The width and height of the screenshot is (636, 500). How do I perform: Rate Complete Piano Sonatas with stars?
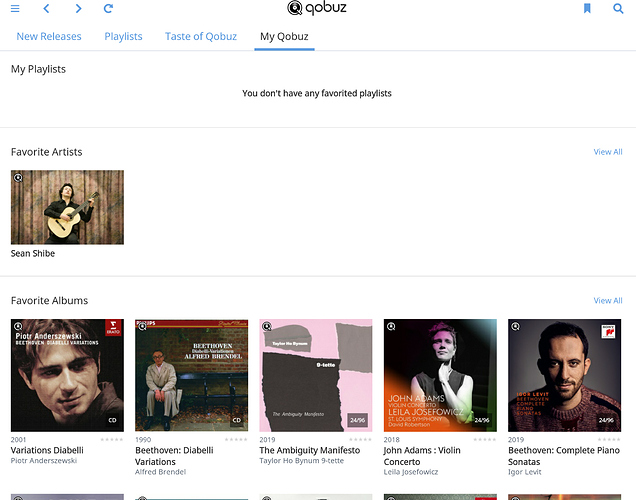(609, 440)
